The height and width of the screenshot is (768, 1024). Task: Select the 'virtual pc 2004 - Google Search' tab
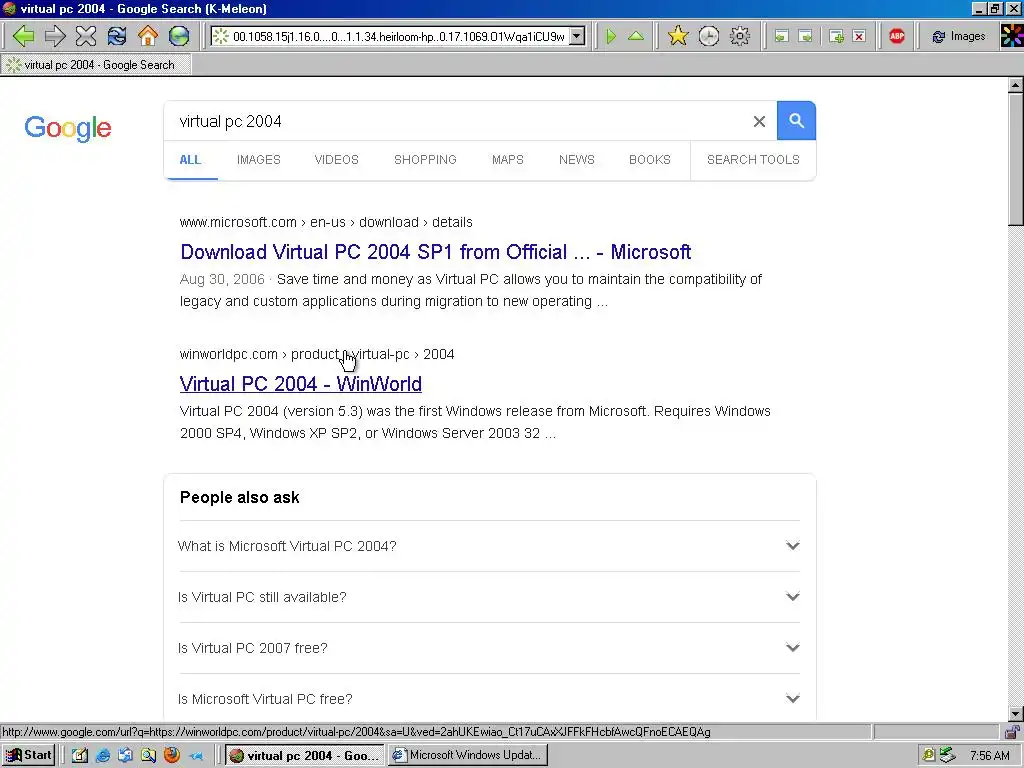(96, 65)
